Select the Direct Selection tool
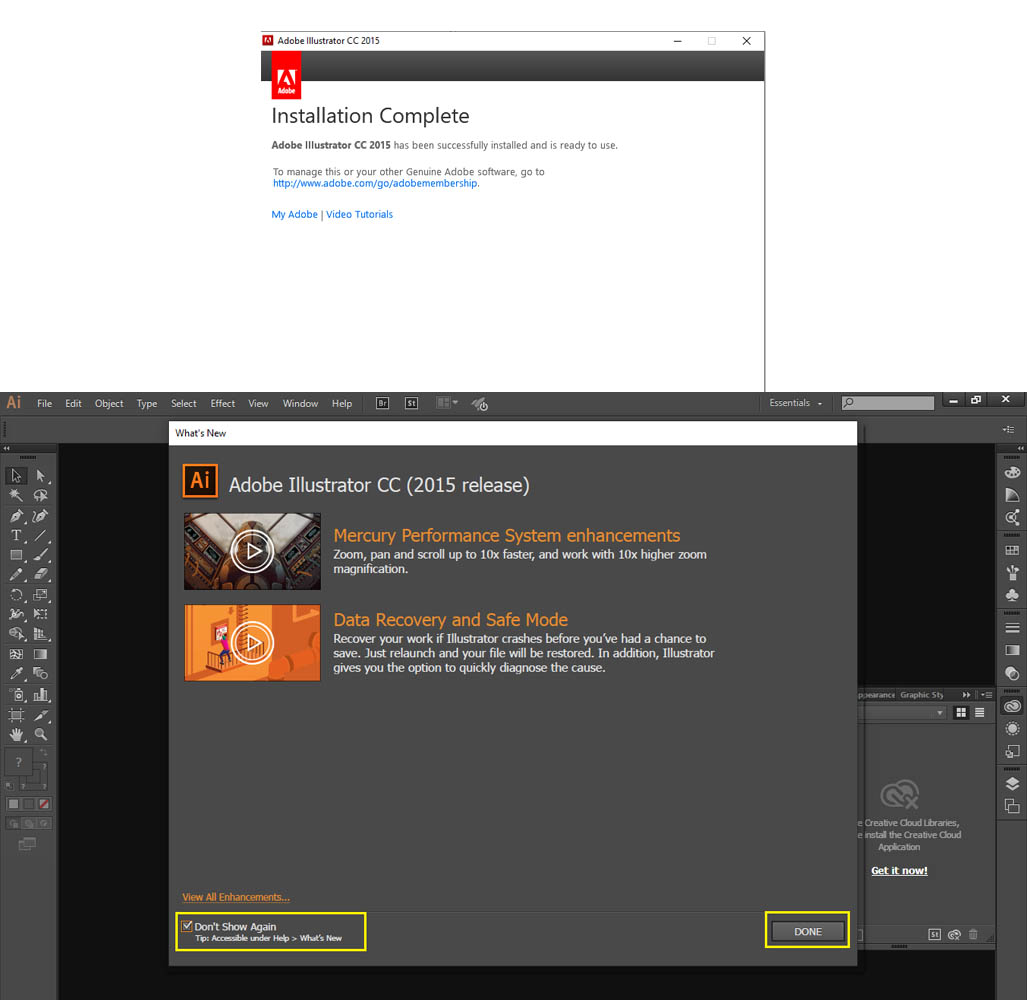 point(41,475)
